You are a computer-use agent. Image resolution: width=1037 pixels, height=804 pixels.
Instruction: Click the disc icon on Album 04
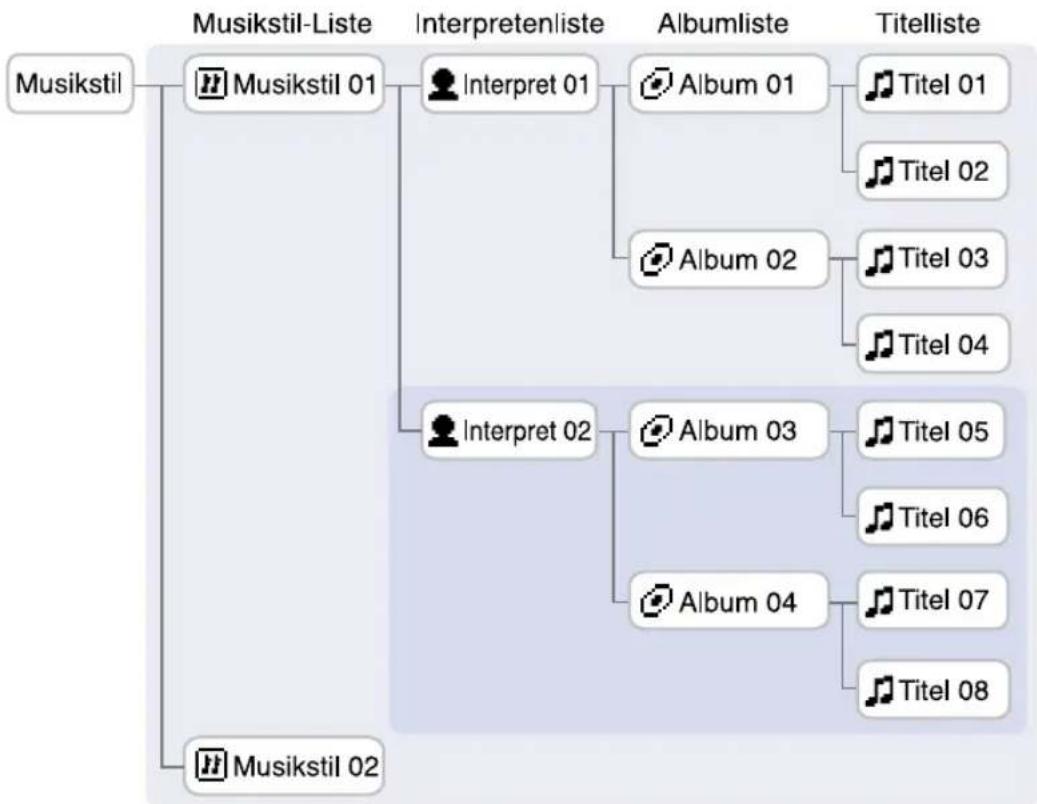click(657, 604)
